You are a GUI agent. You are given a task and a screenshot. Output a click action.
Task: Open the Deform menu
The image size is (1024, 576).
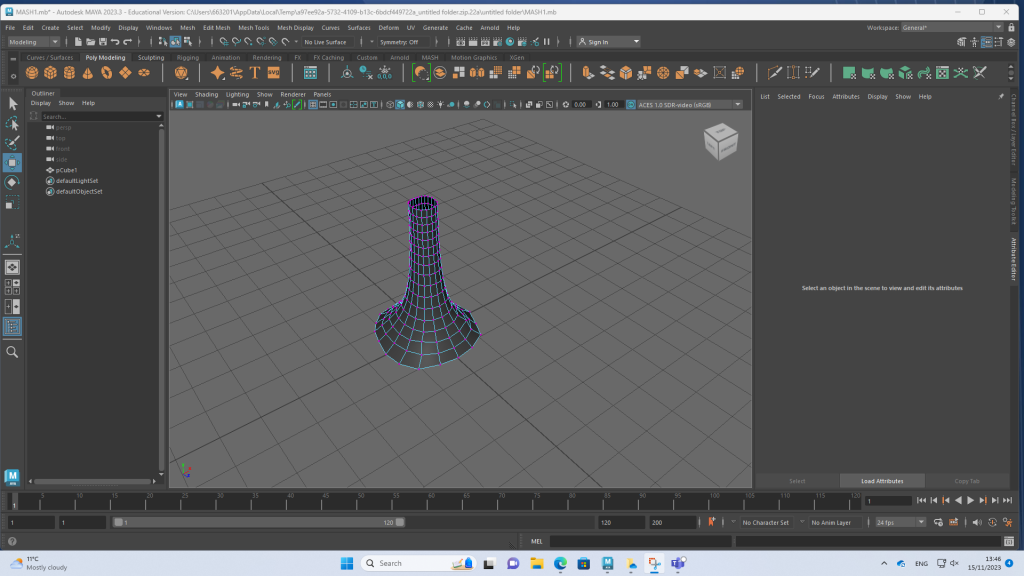click(389, 27)
